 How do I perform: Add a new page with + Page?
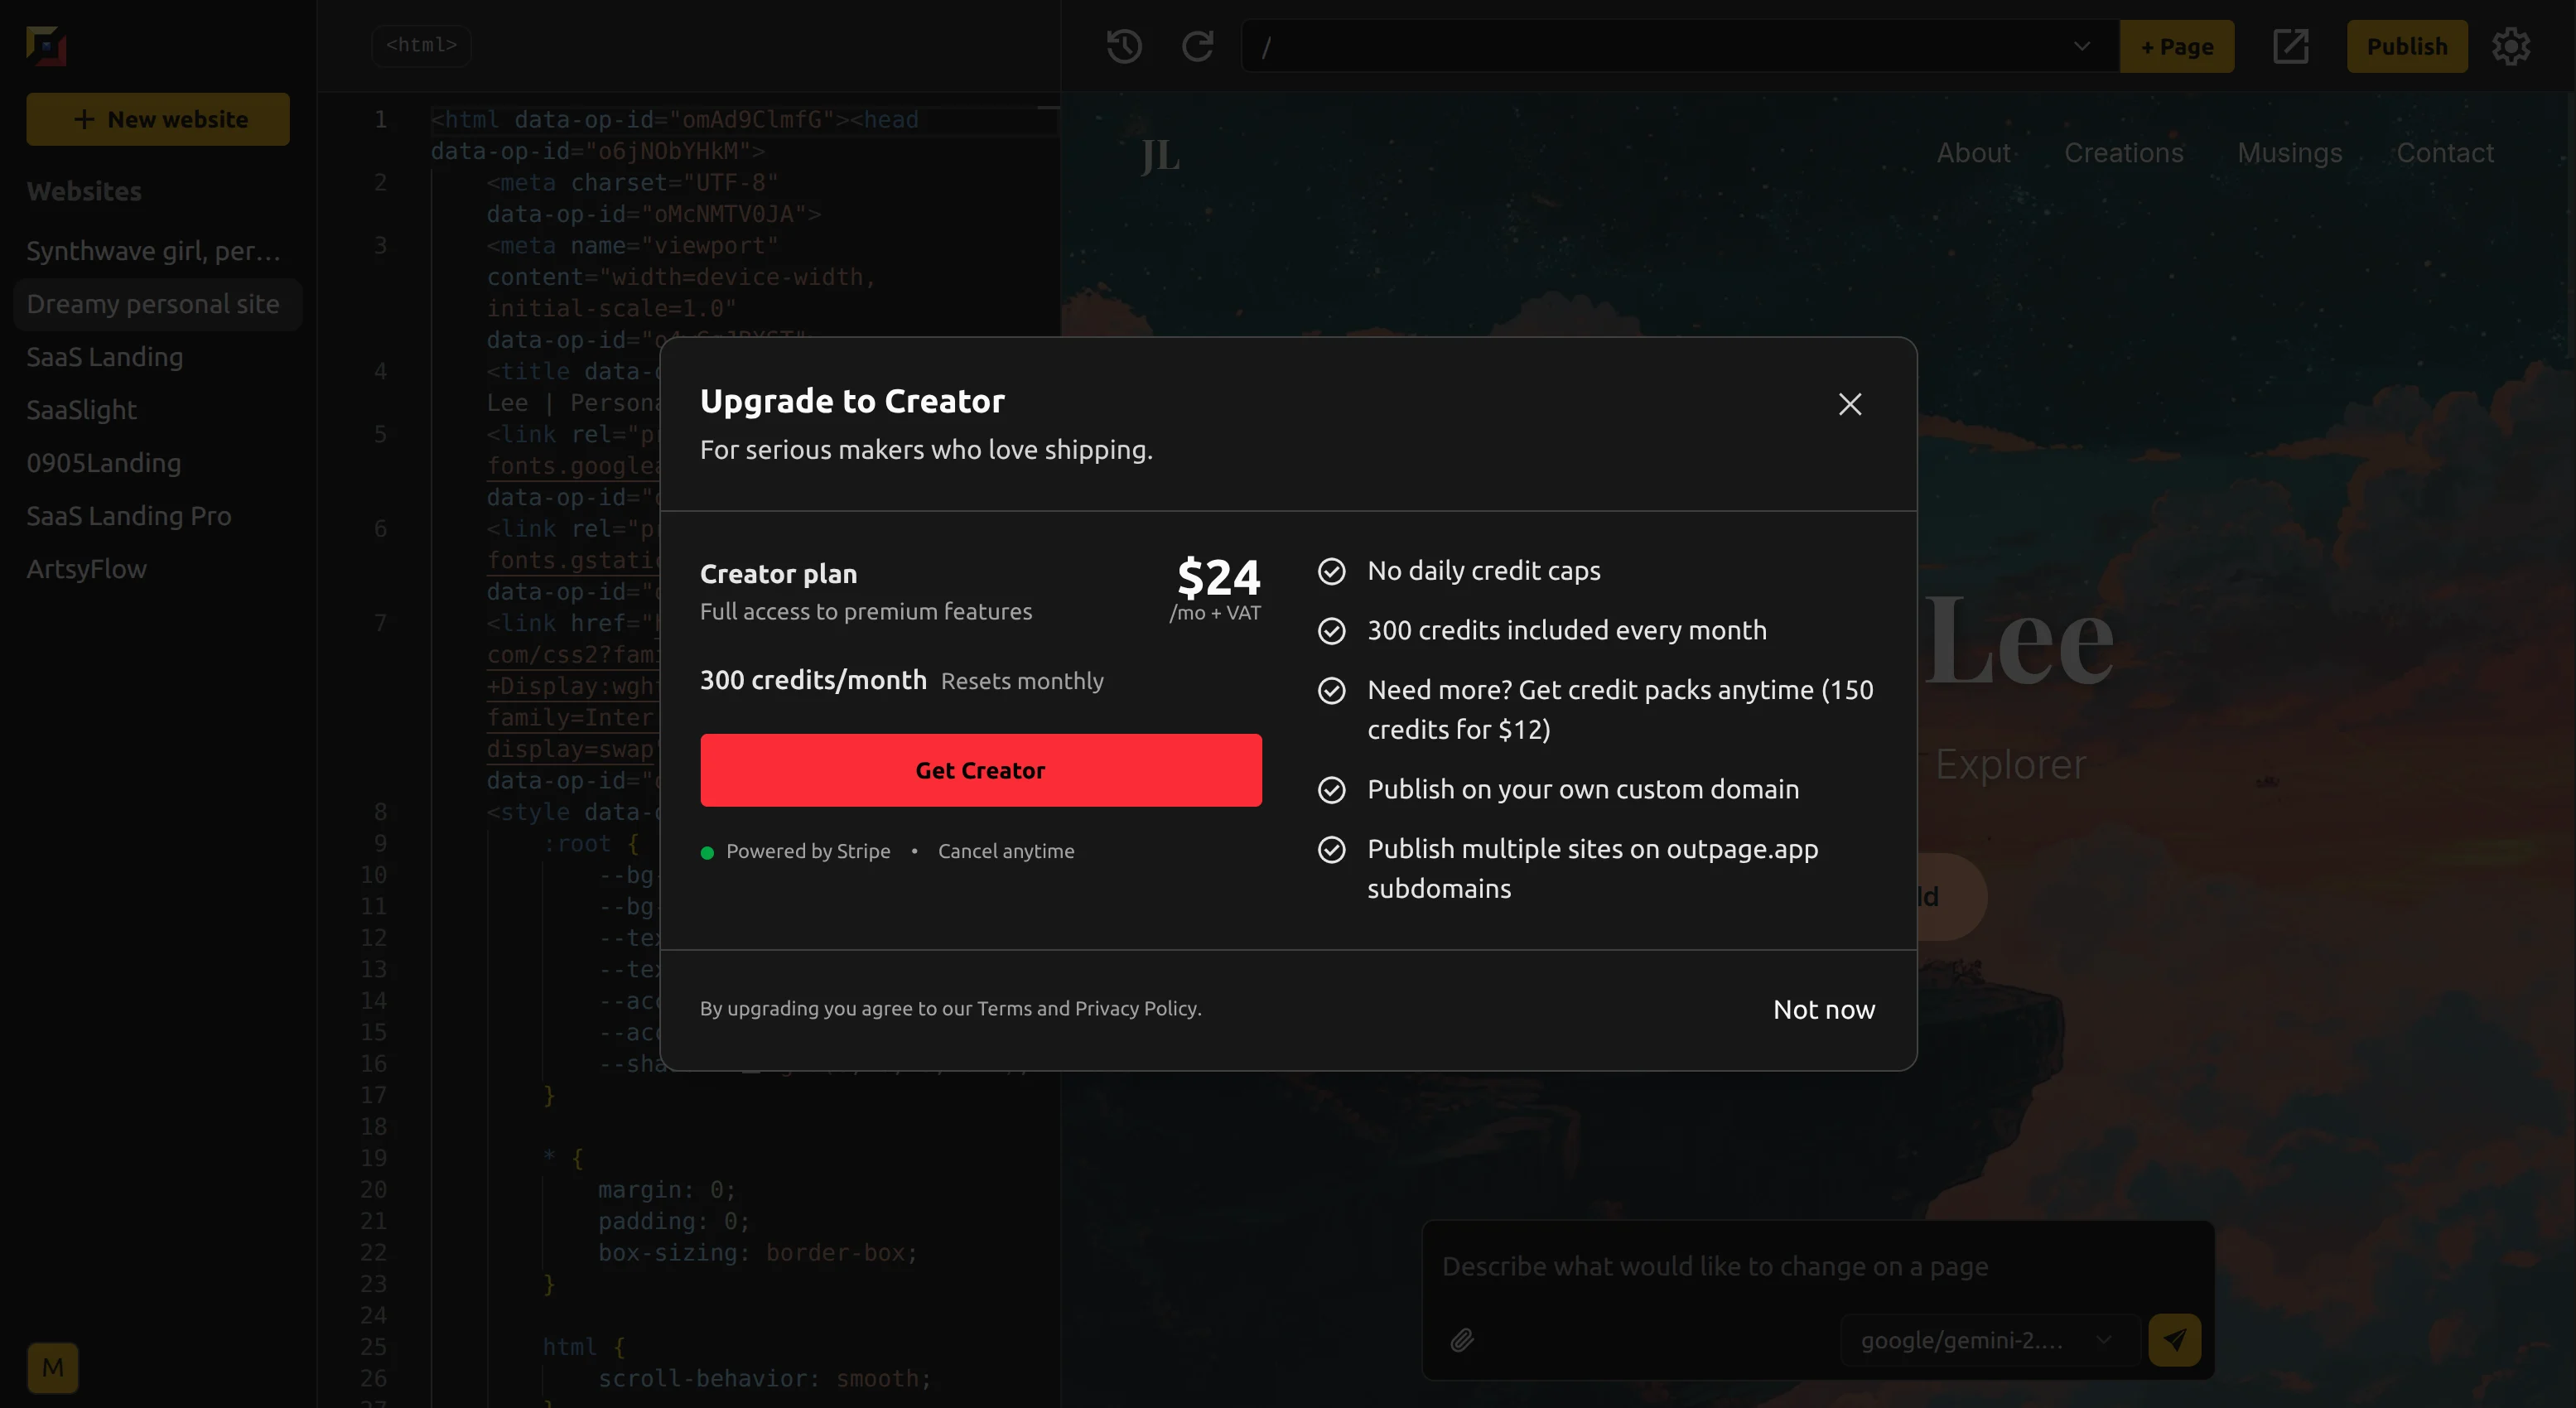point(2176,46)
